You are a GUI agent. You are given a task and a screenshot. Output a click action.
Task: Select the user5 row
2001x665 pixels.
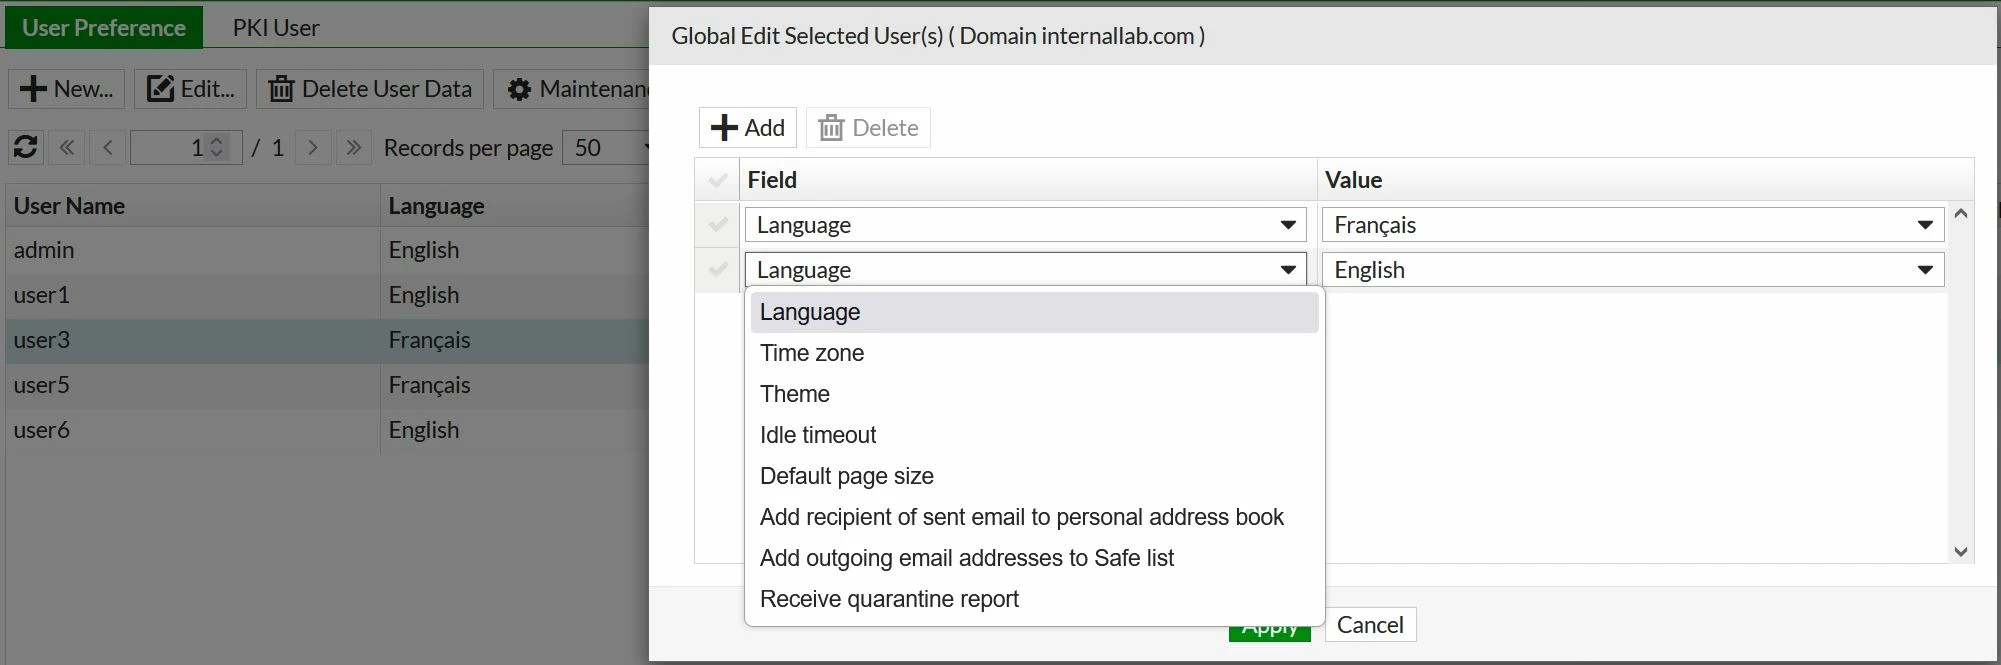(327, 385)
